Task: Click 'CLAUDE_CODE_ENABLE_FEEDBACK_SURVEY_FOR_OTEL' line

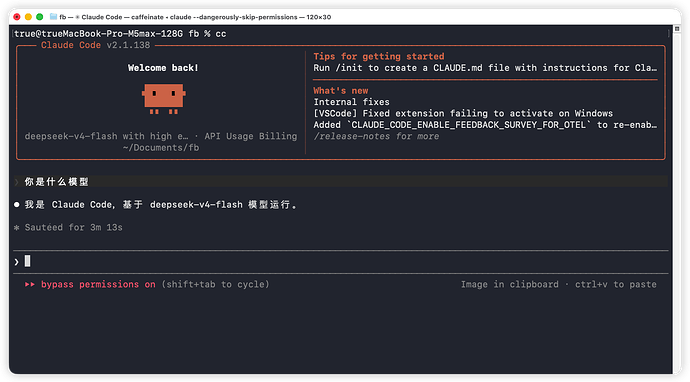Action: [x=485, y=125]
